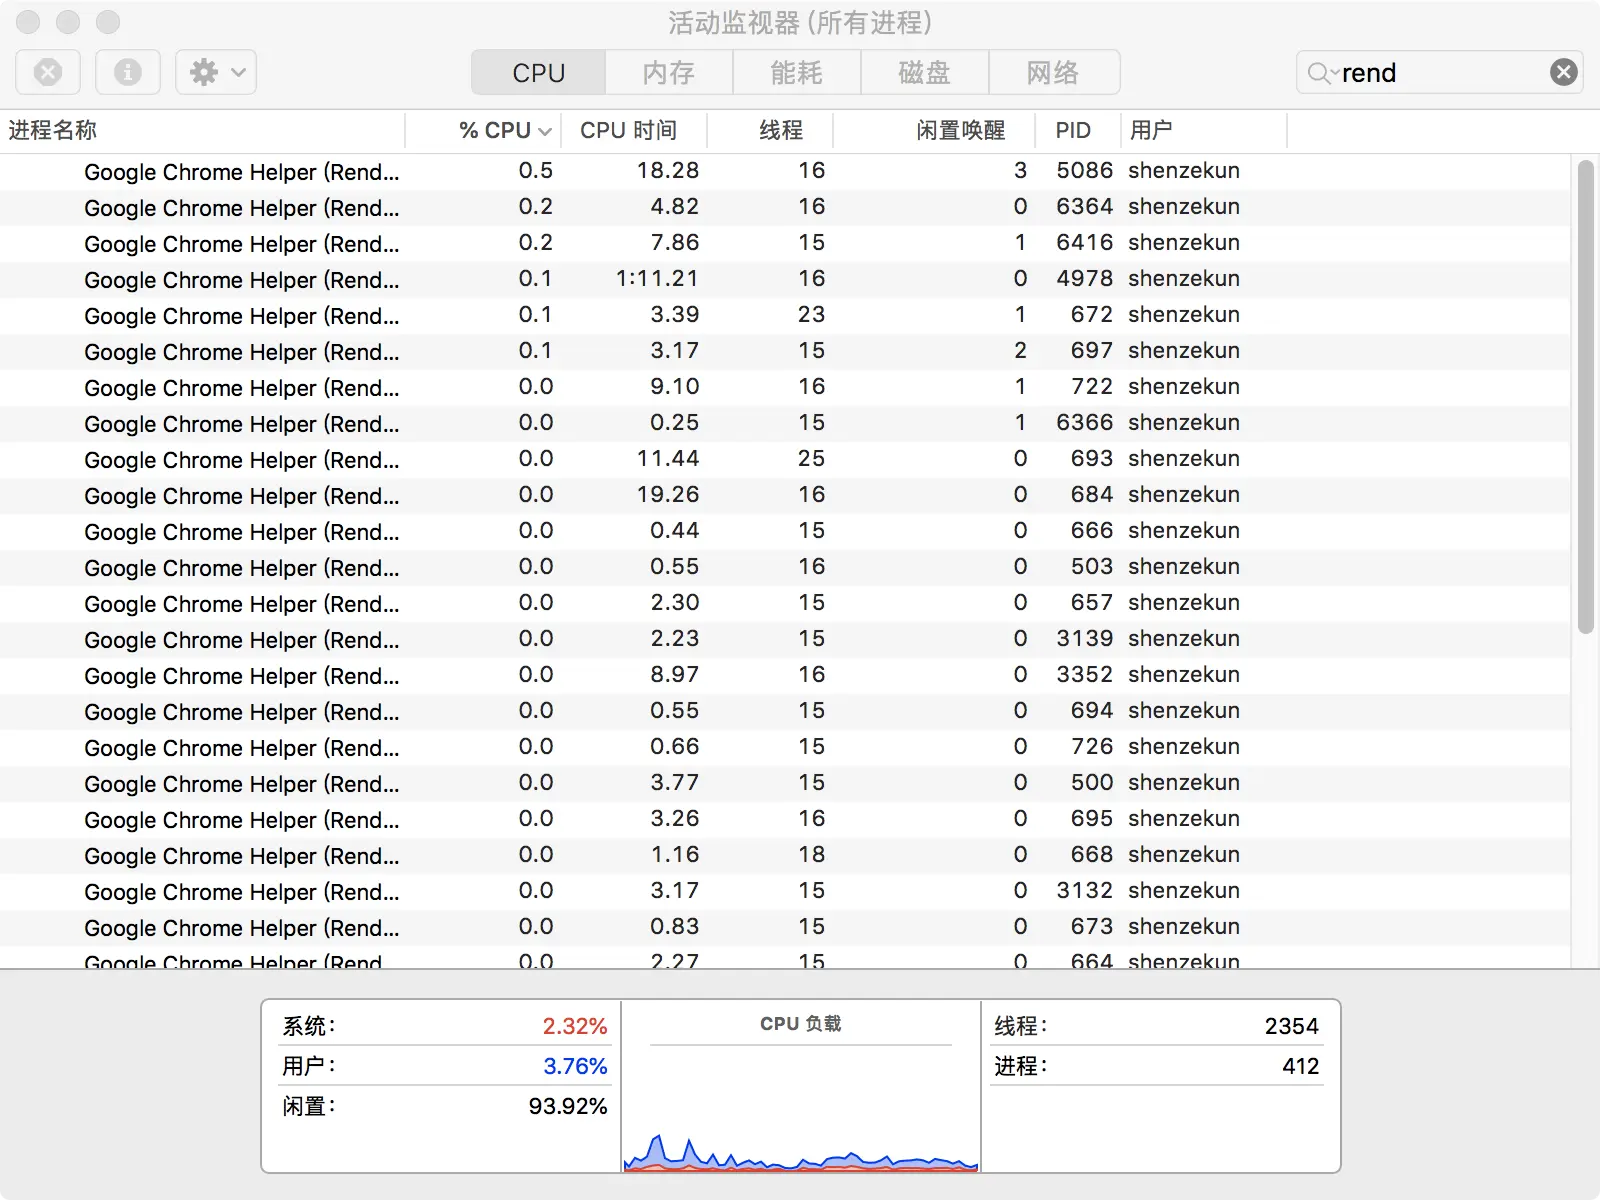Screen dimensions: 1600x1200
Task: Select the process row with PID 684
Action: coord(785,495)
